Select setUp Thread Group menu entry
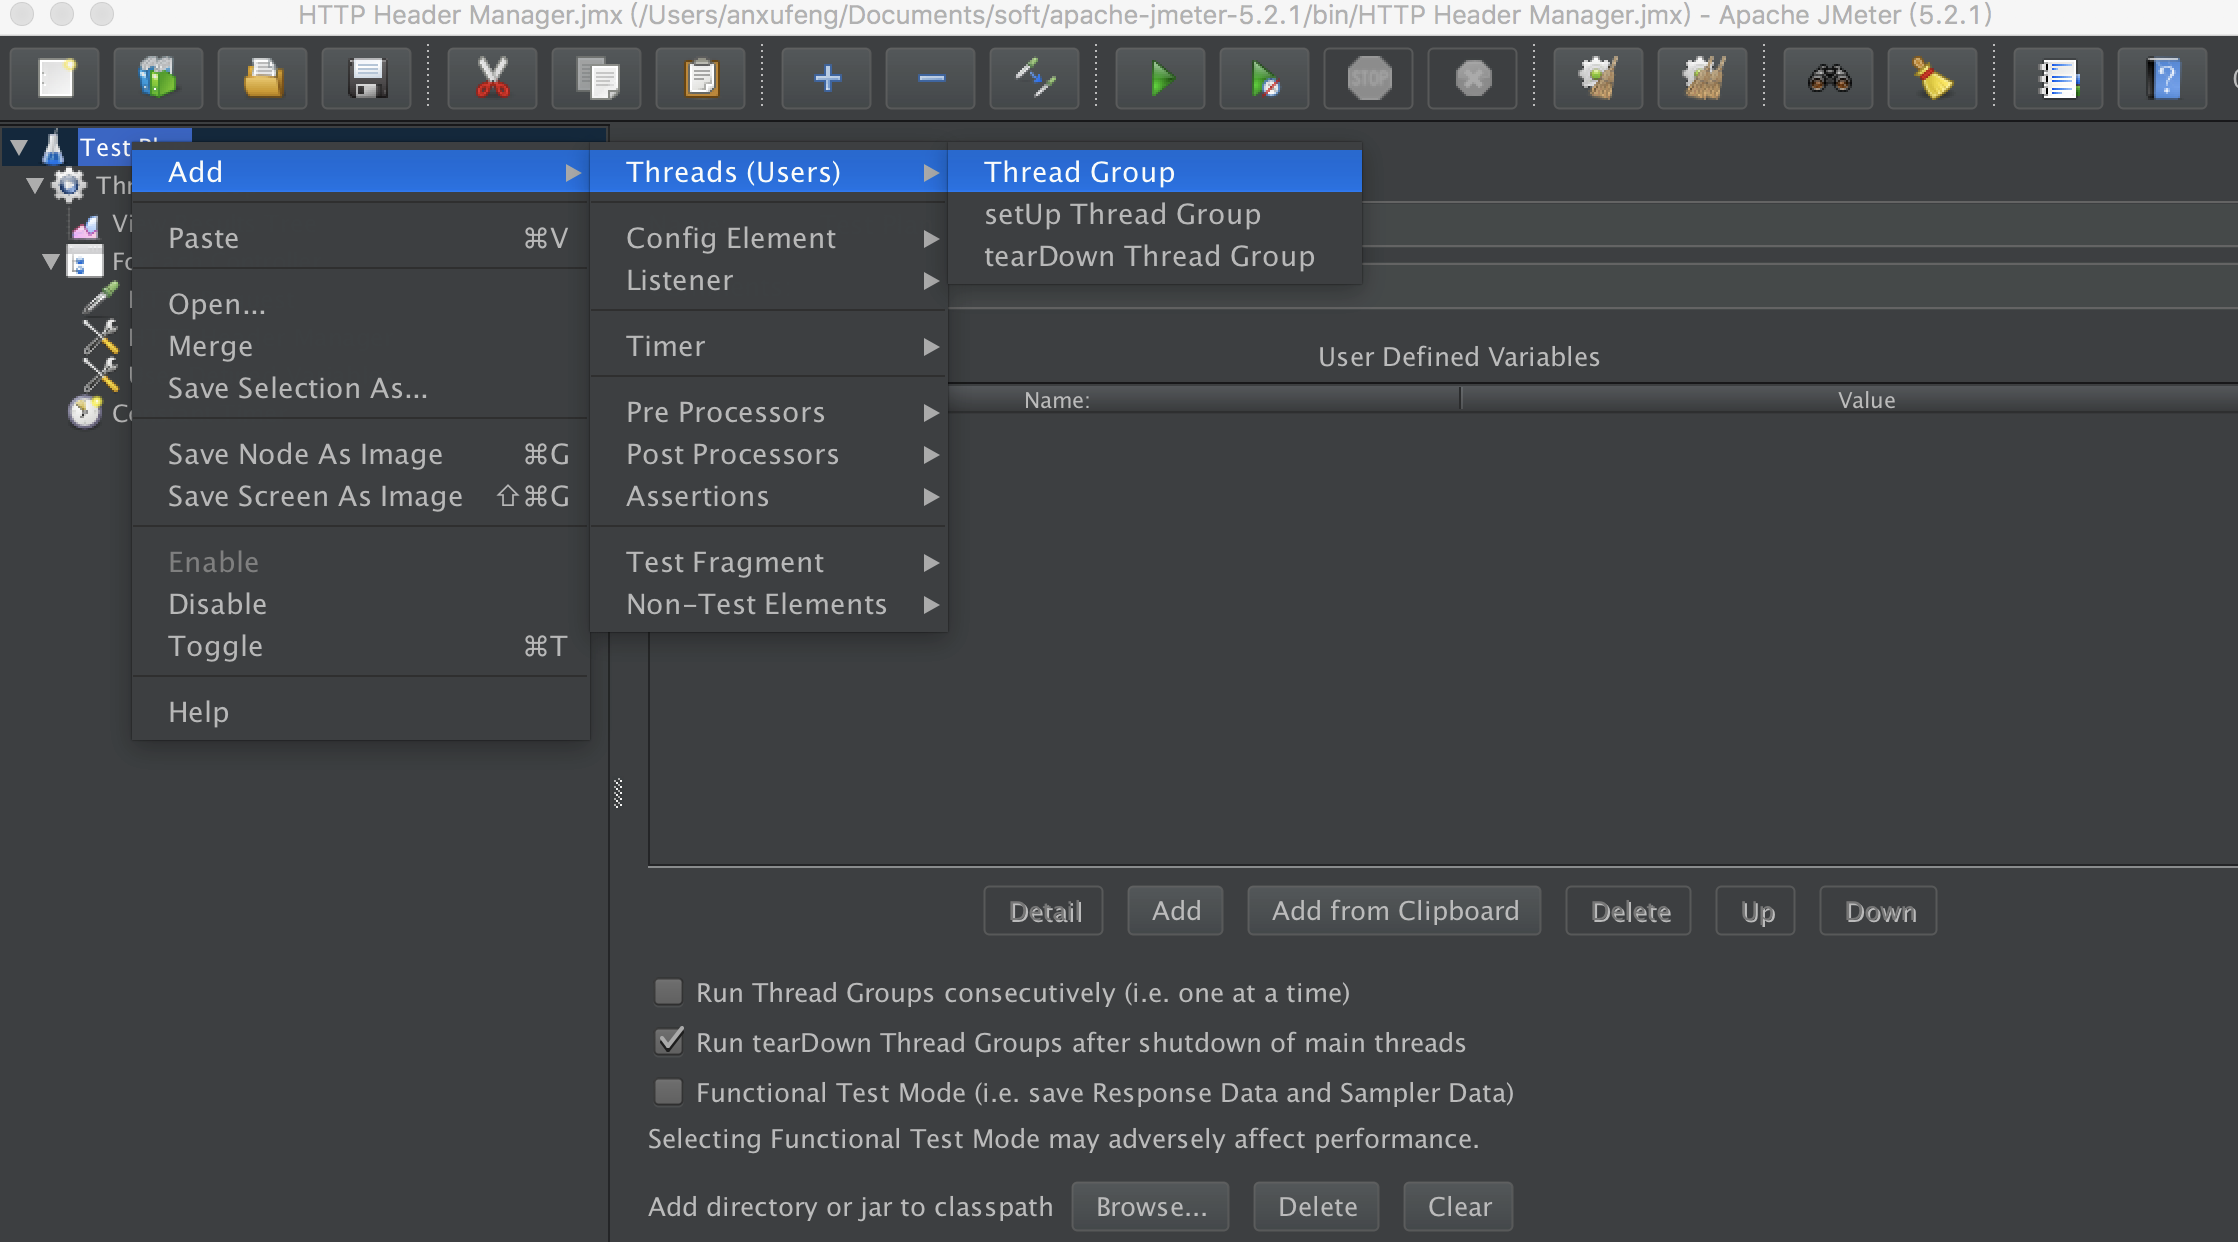This screenshot has width=2238, height=1242. 1122,214
